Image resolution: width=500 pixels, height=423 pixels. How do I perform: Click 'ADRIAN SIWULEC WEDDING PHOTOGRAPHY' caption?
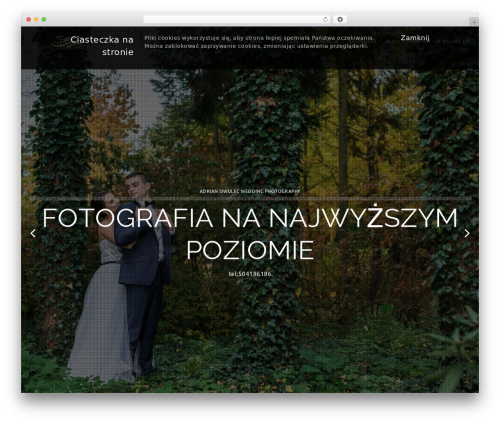pos(250,191)
